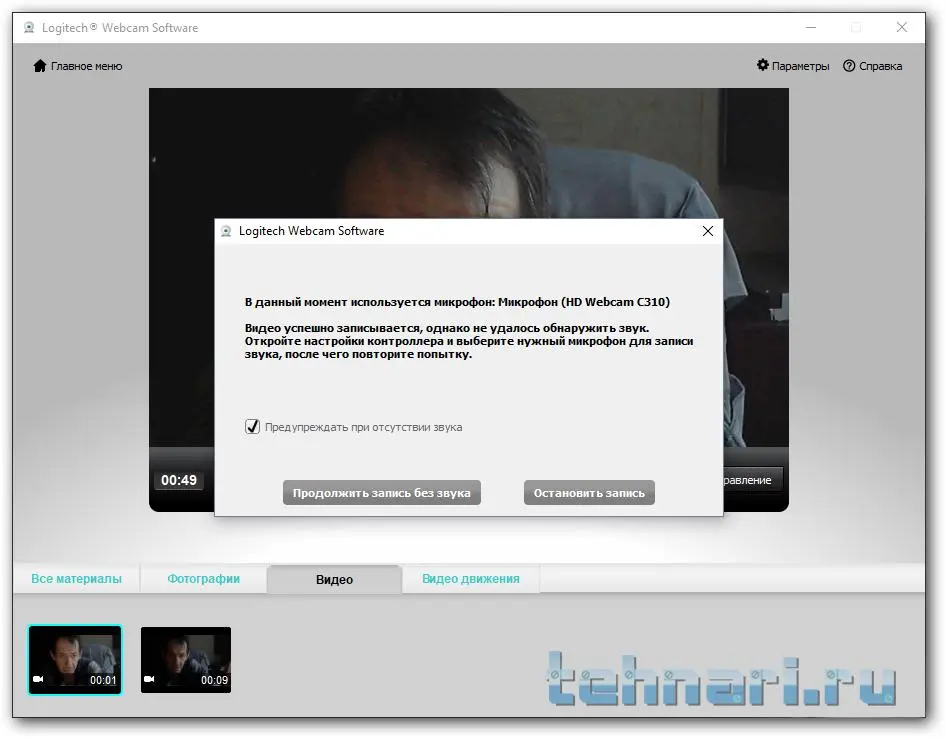Screen dimensions: 946x738
Task: Select the 00:01 video thumbnail
Action: tap(75, 660)
